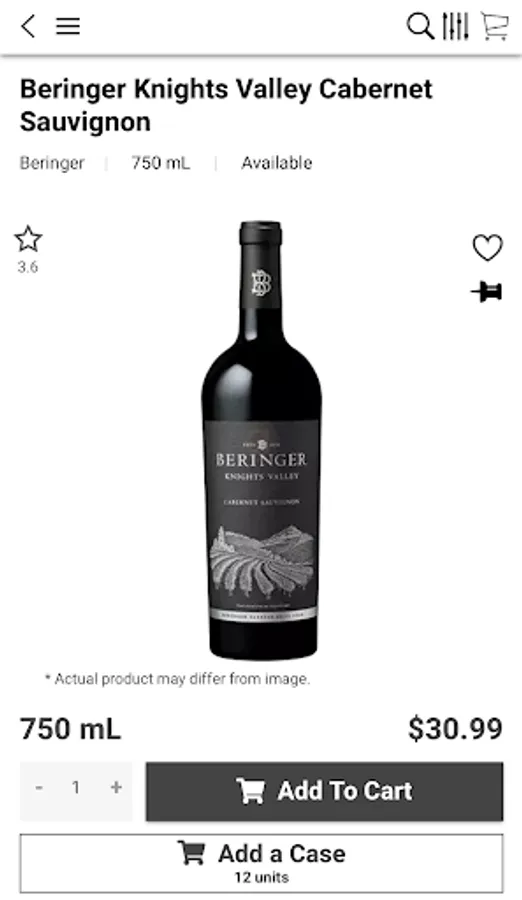
Task: Tap the 750 mL size label by price
Action: pyautogui.click(x=71, y=729)
